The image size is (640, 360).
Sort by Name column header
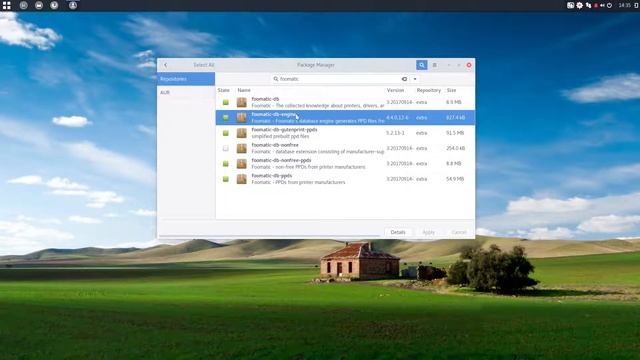pos(244,90)
